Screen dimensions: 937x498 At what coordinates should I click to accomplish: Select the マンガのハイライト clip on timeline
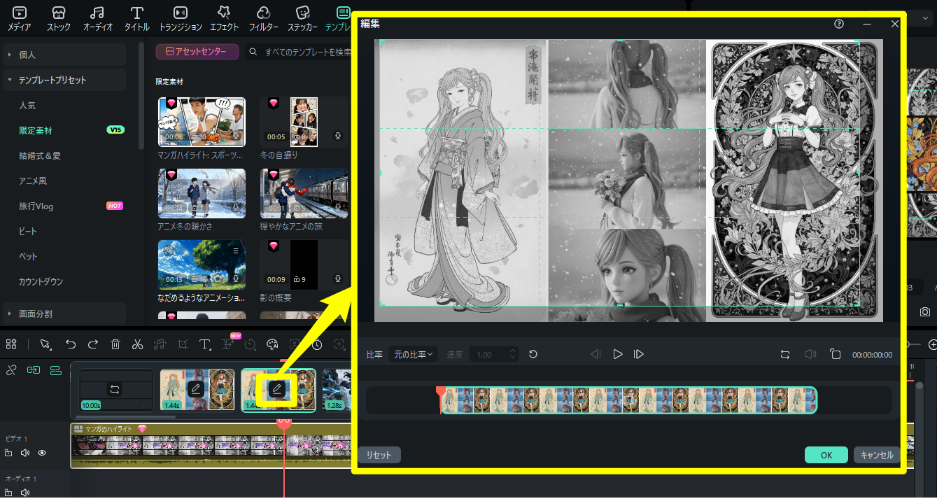[211, 445]
